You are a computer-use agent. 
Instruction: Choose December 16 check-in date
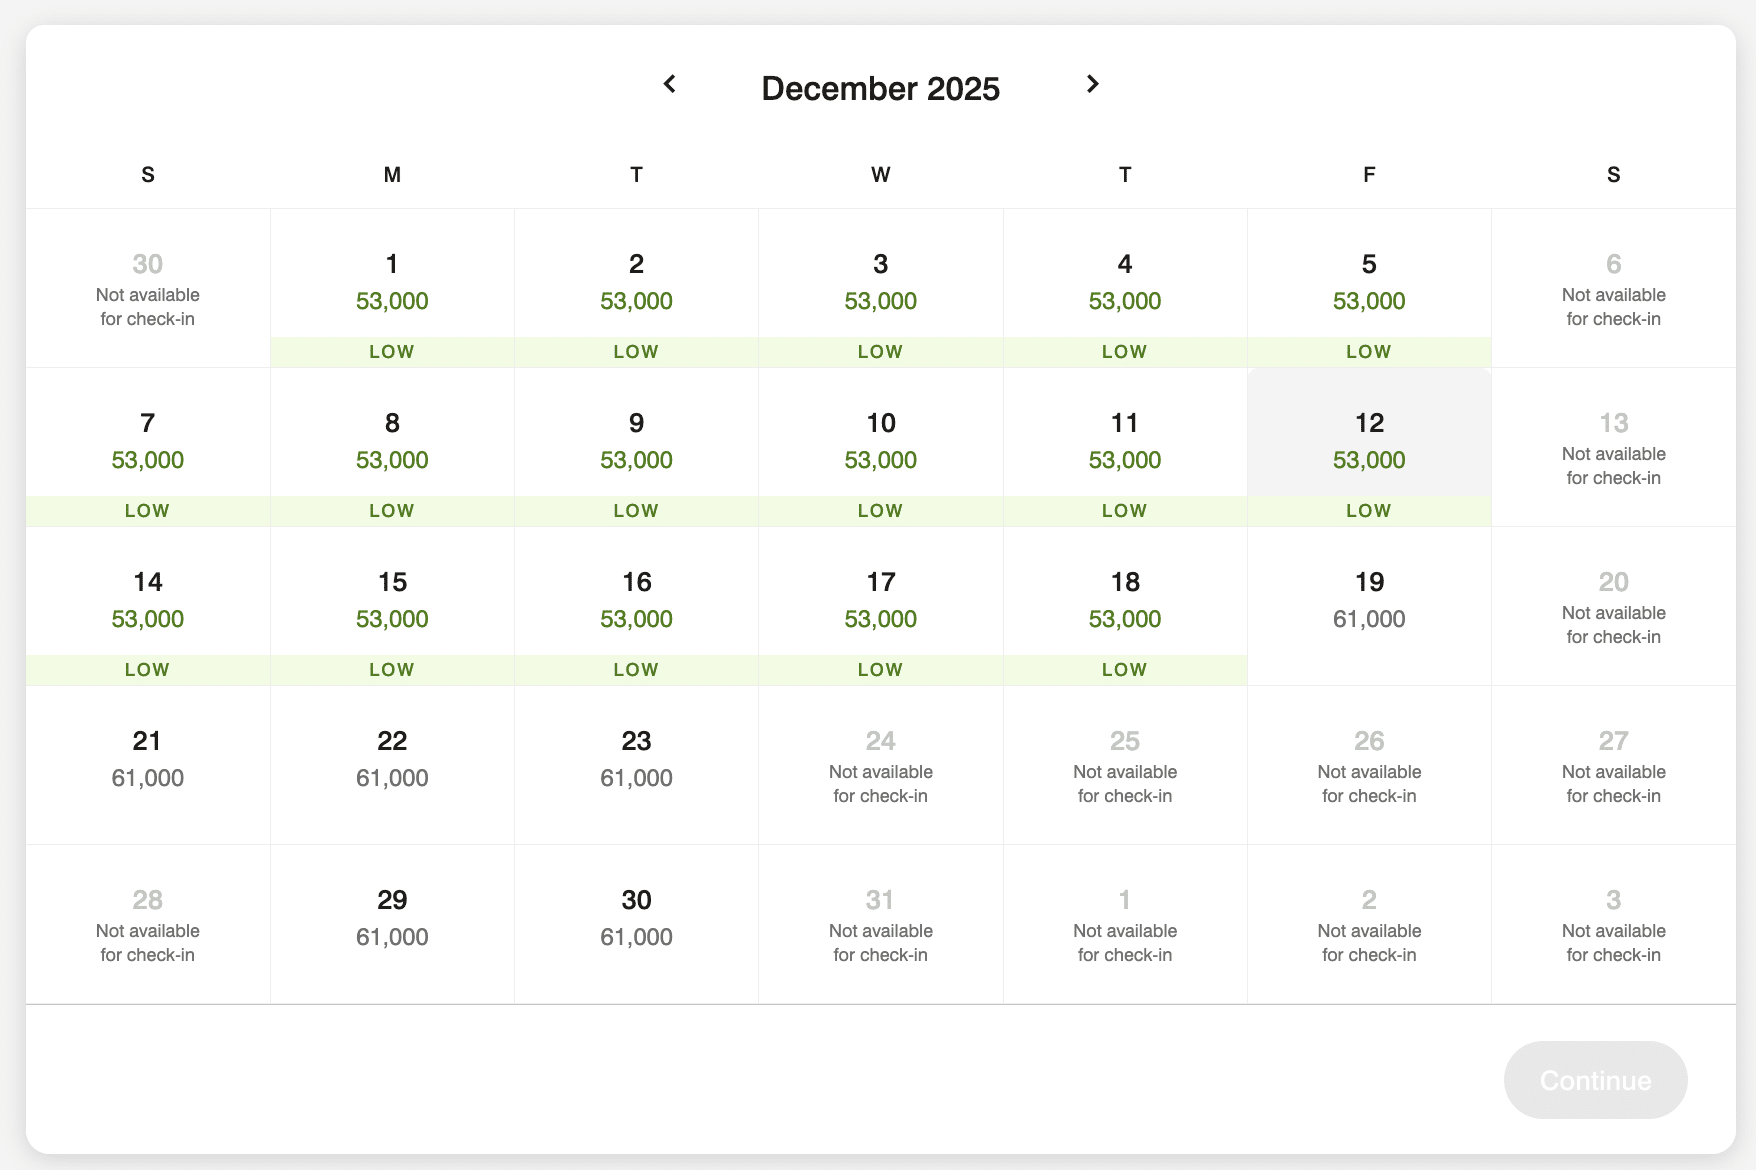pos(636,606)
